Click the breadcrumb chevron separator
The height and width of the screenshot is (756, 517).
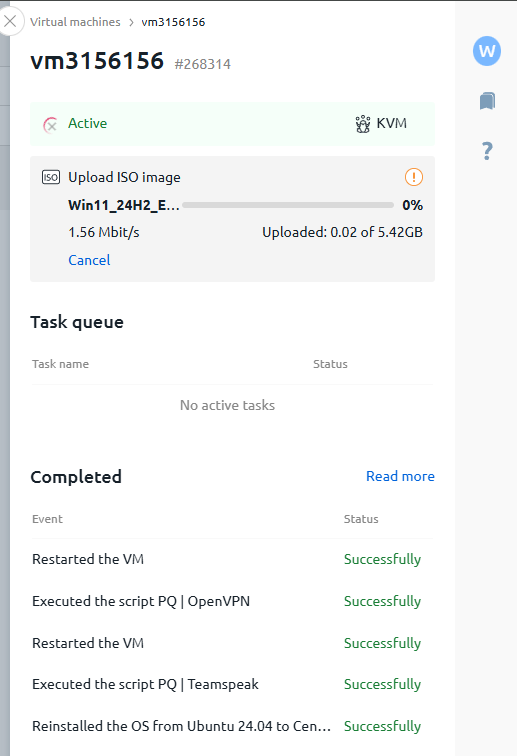point(131,23)
